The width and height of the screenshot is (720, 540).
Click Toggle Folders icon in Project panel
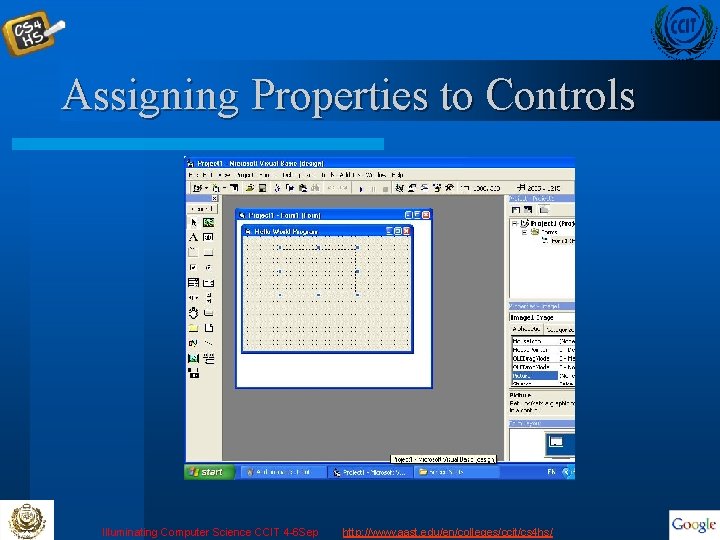point(544,210)
